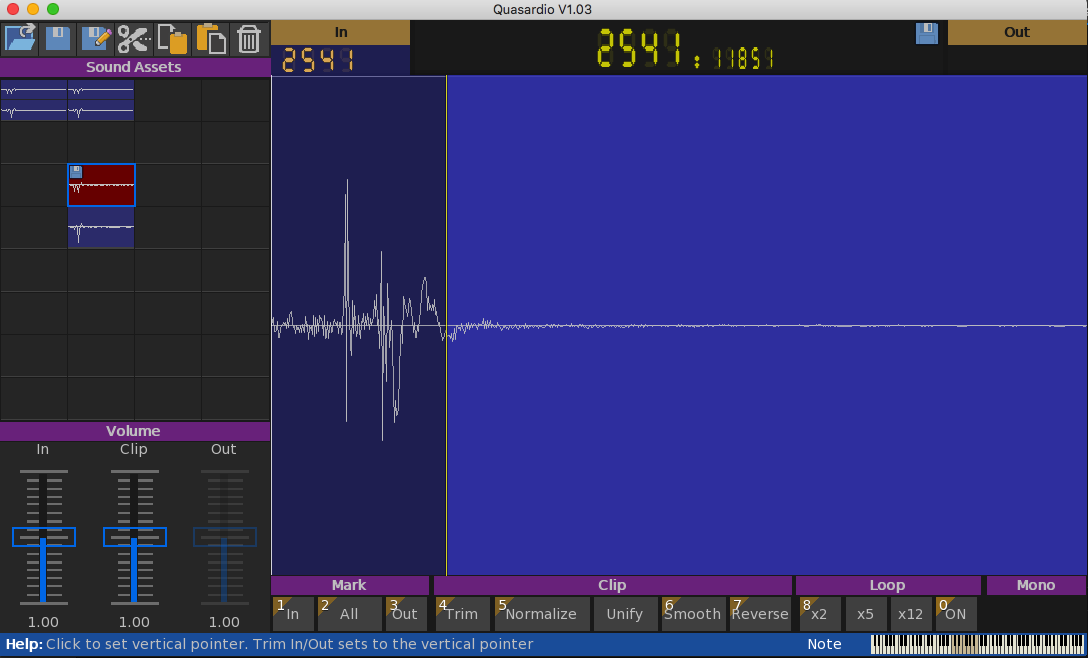Click Mark In button
Image resolution: width=1088 pixels, height=658 pixels.
click(293, 614)
